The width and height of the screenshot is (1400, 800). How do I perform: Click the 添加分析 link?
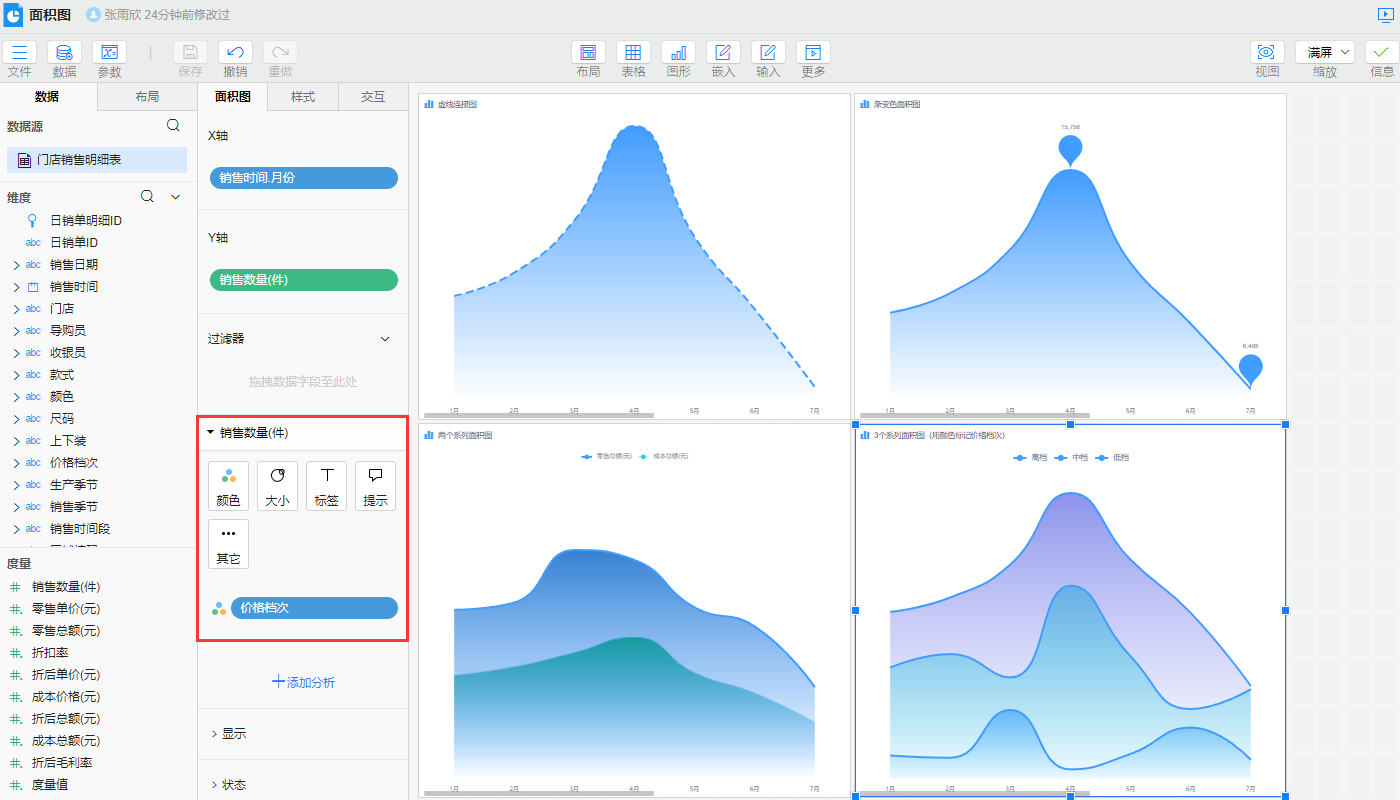pos(303,682)
